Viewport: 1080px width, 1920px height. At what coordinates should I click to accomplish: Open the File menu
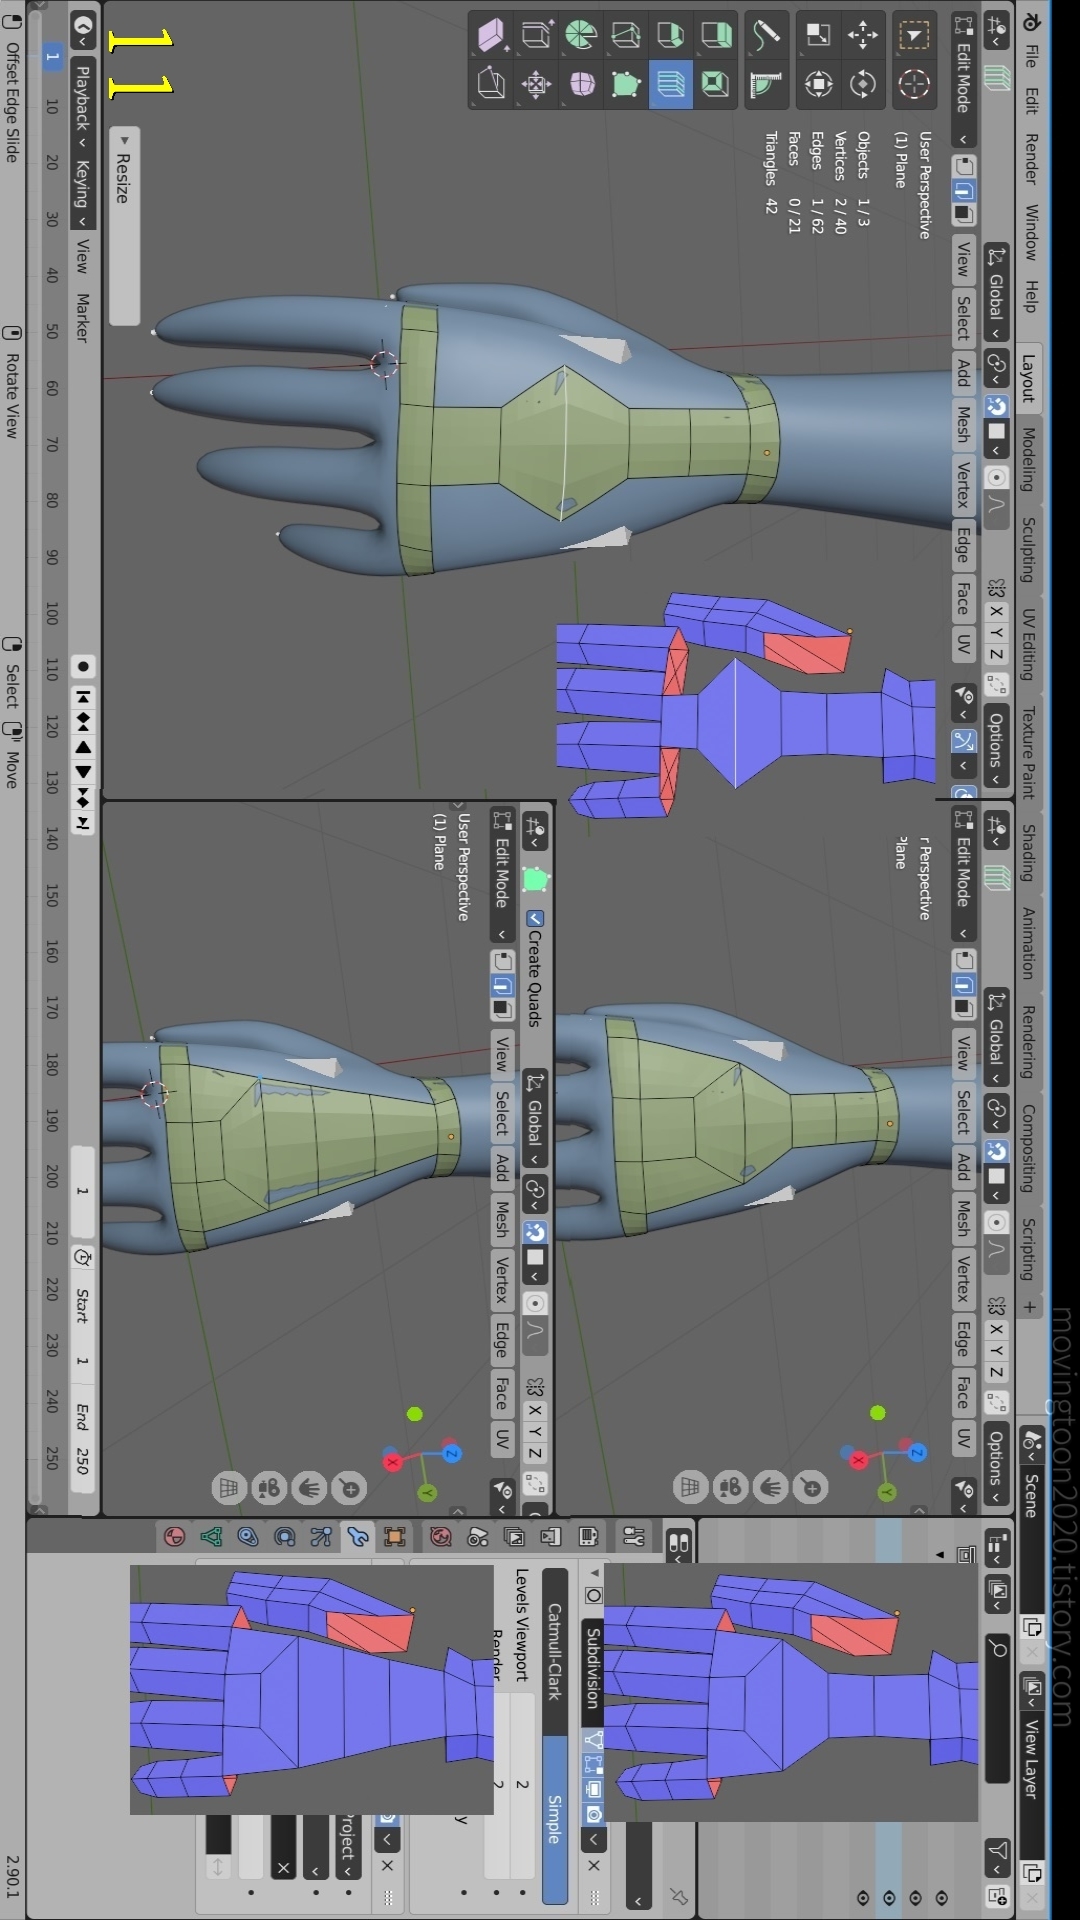(1030, 56)
